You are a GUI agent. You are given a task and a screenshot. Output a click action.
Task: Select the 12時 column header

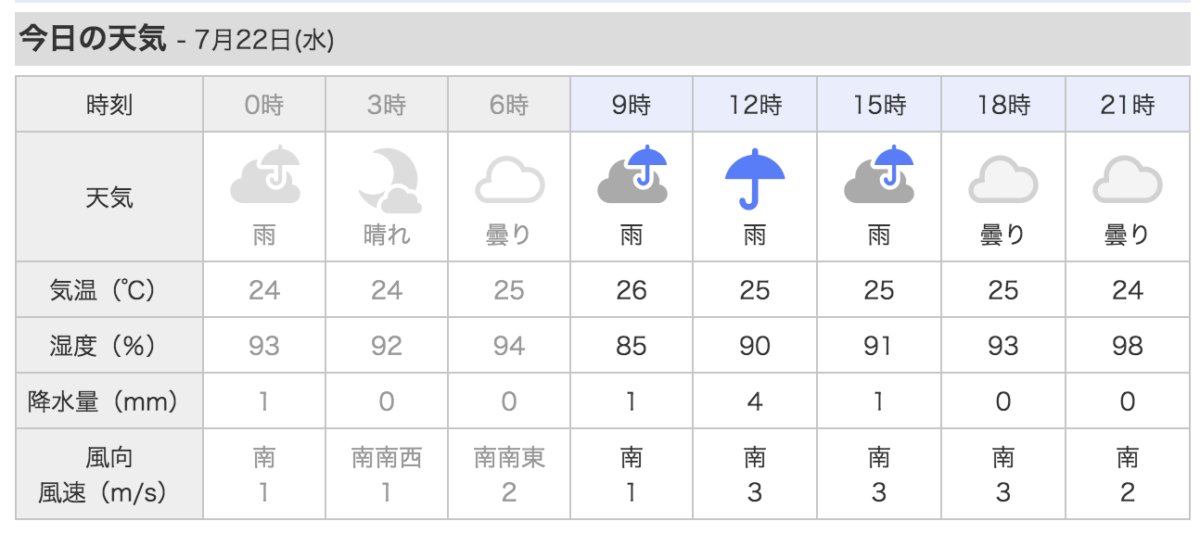[755, 104]
